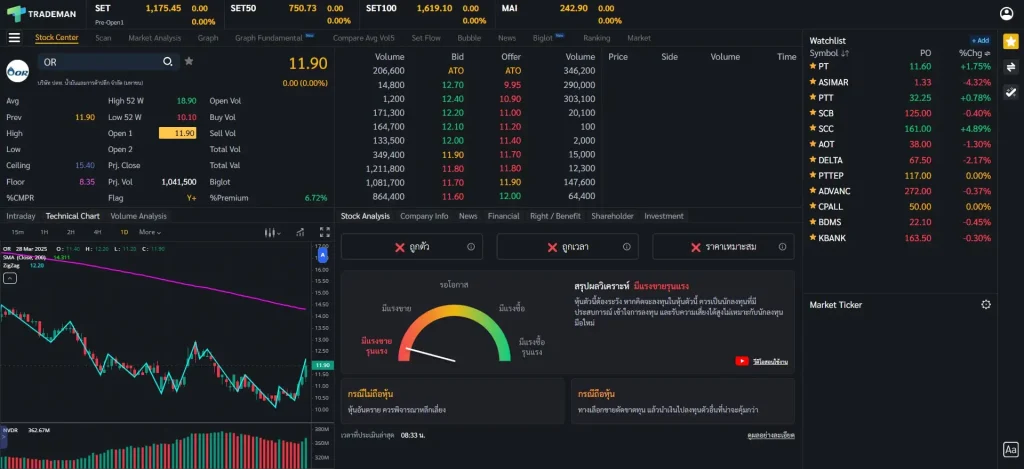The width and height of the screenshot is (1024, 469).
Task: Switch to the Investment tab
Action: click(664, 216)
